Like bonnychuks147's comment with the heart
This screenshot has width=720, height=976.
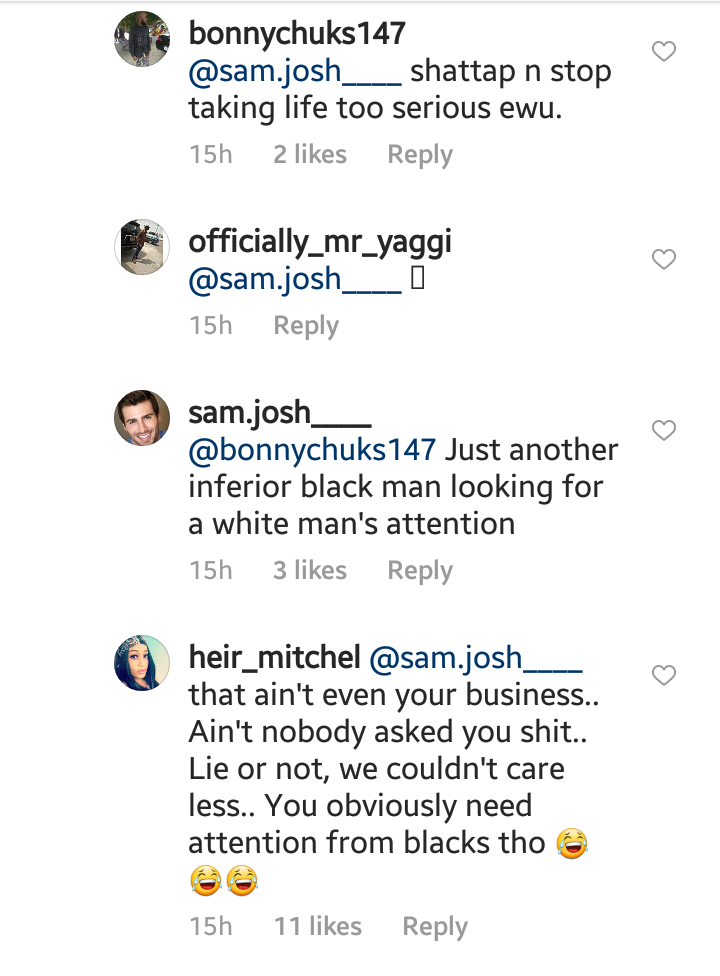coord(664,51)
